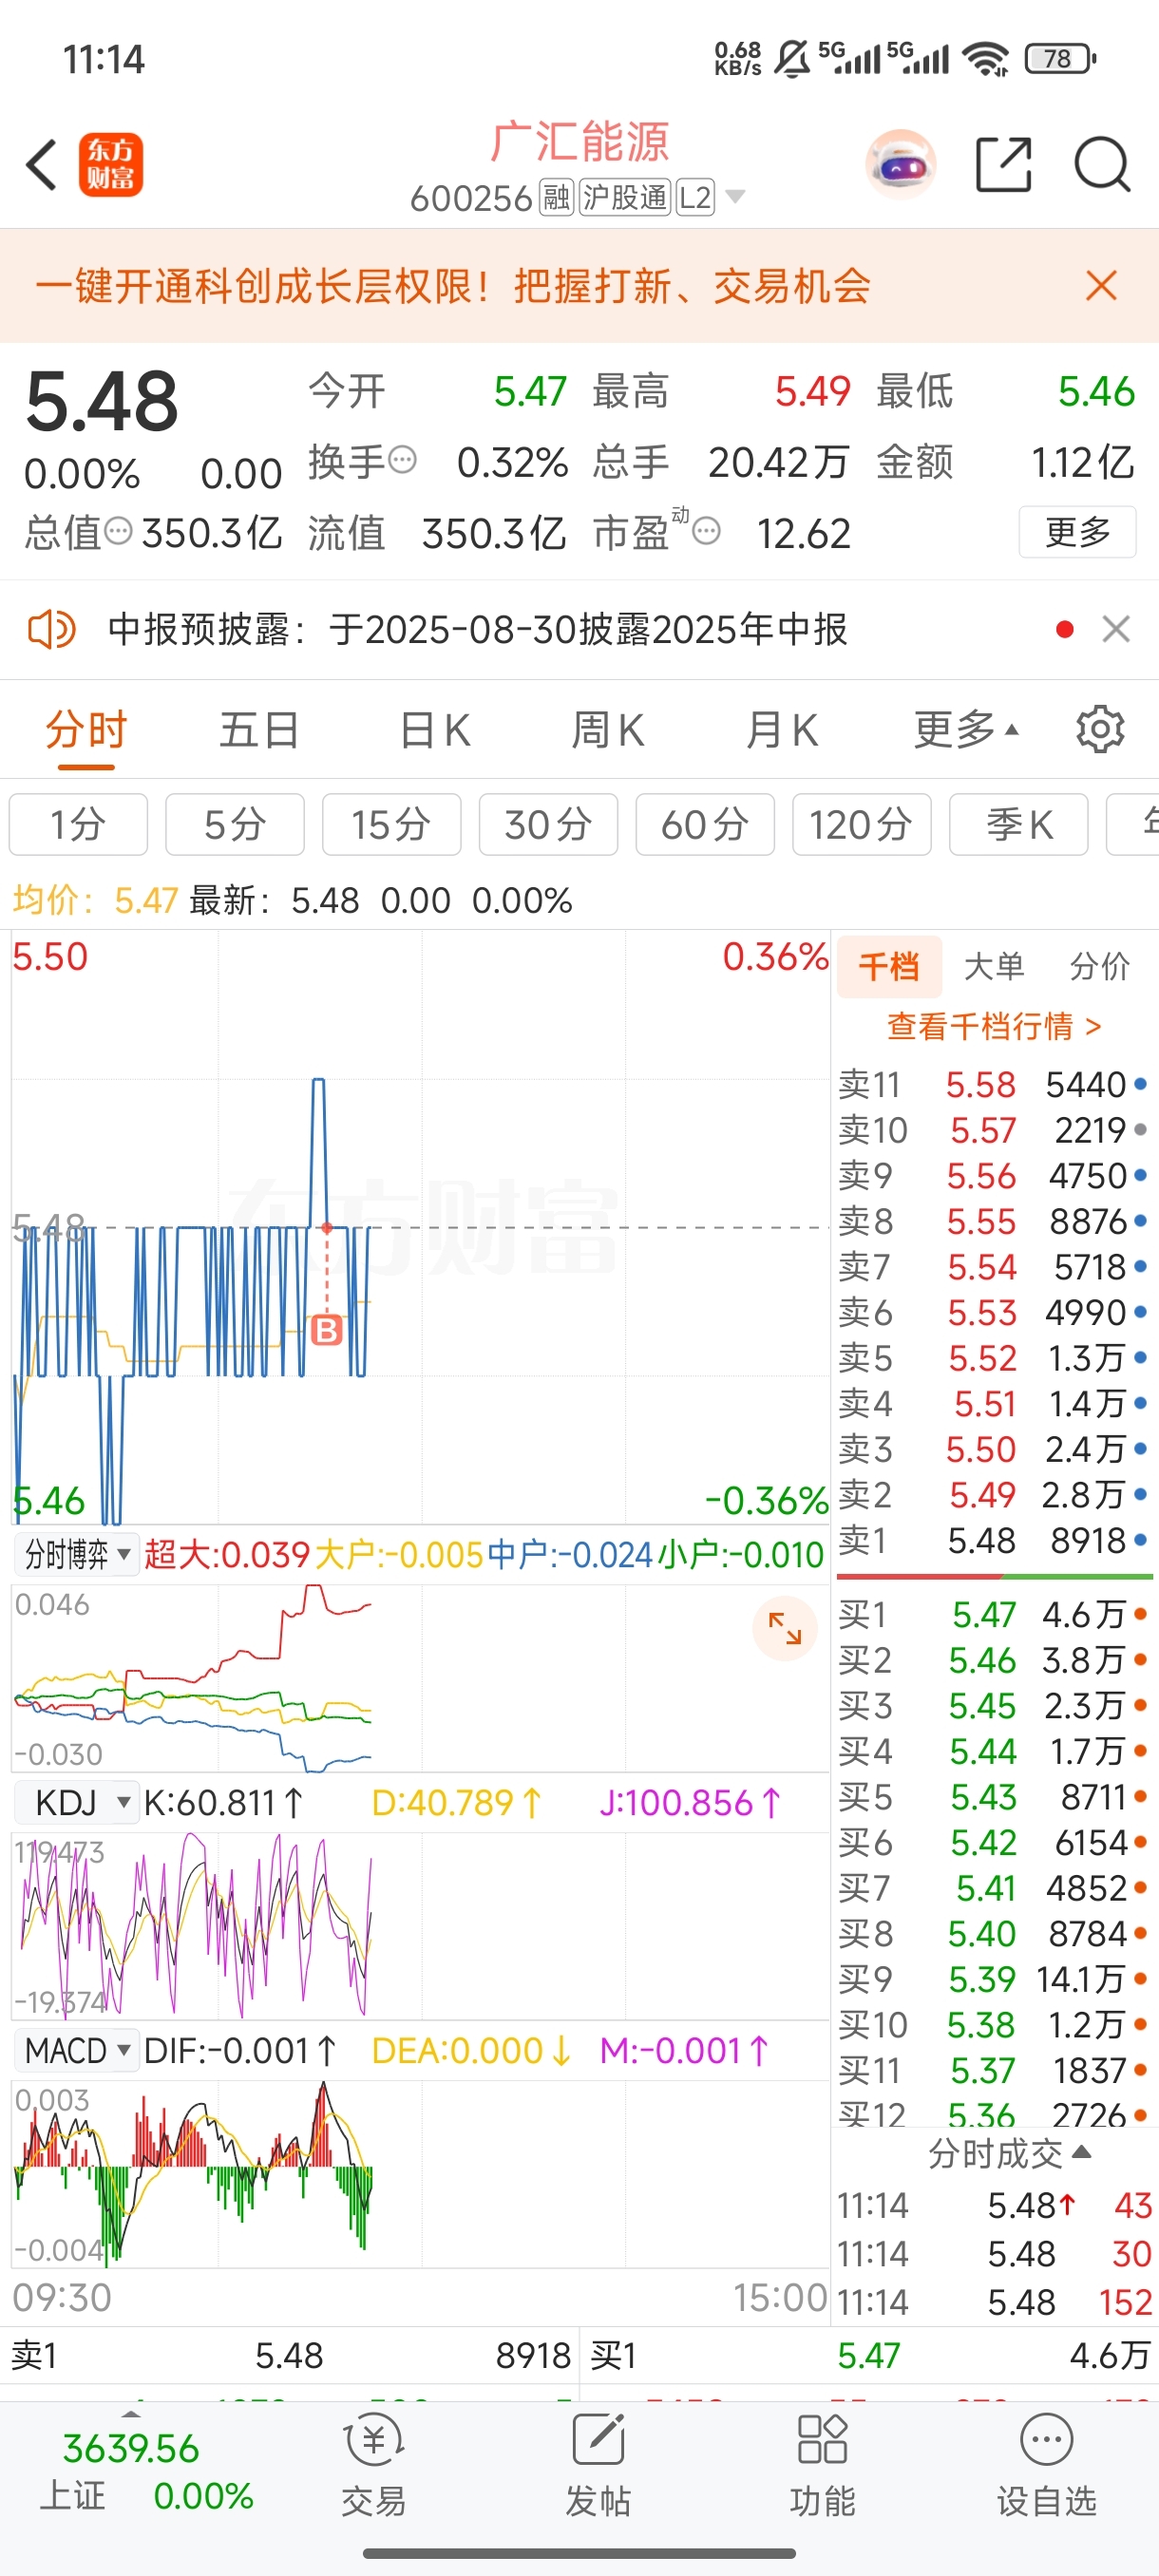
Task: Tap the Wi-Fi icon in status bar
Action: [x=986, y=59]
